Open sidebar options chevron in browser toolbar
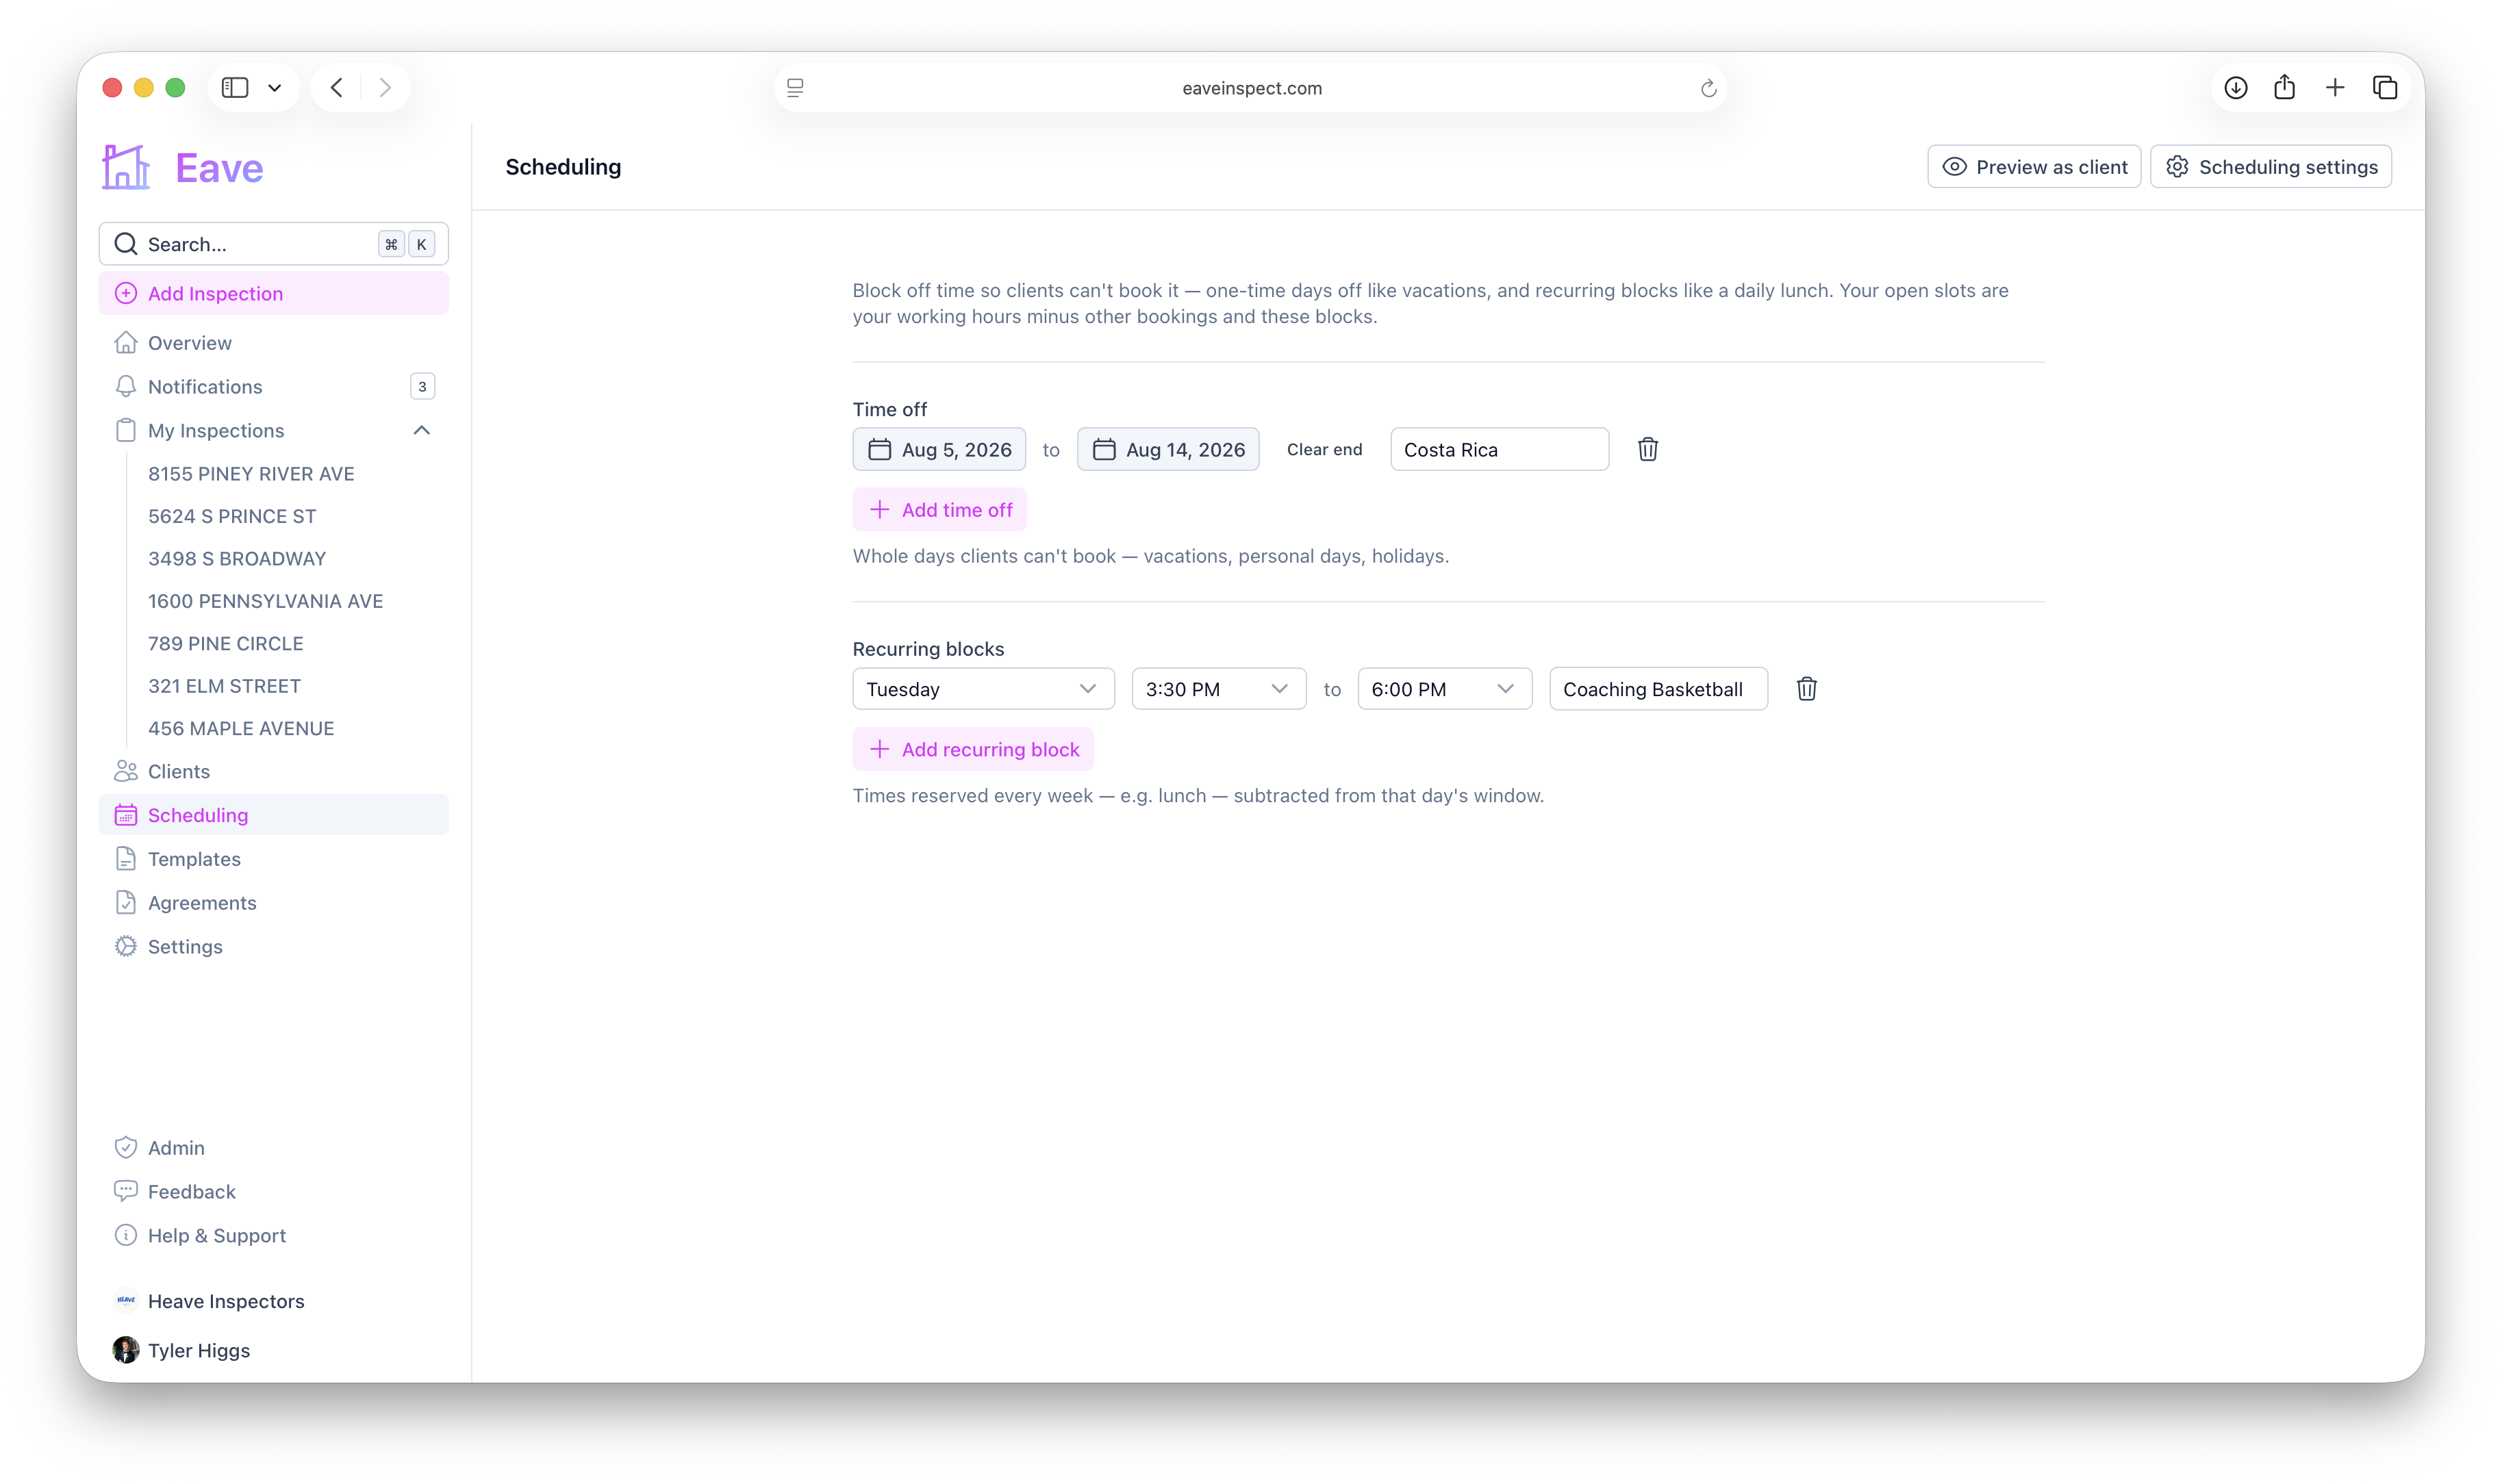Image resolution: width=2502 pixels, height=1484 pixels. (275, 88)
